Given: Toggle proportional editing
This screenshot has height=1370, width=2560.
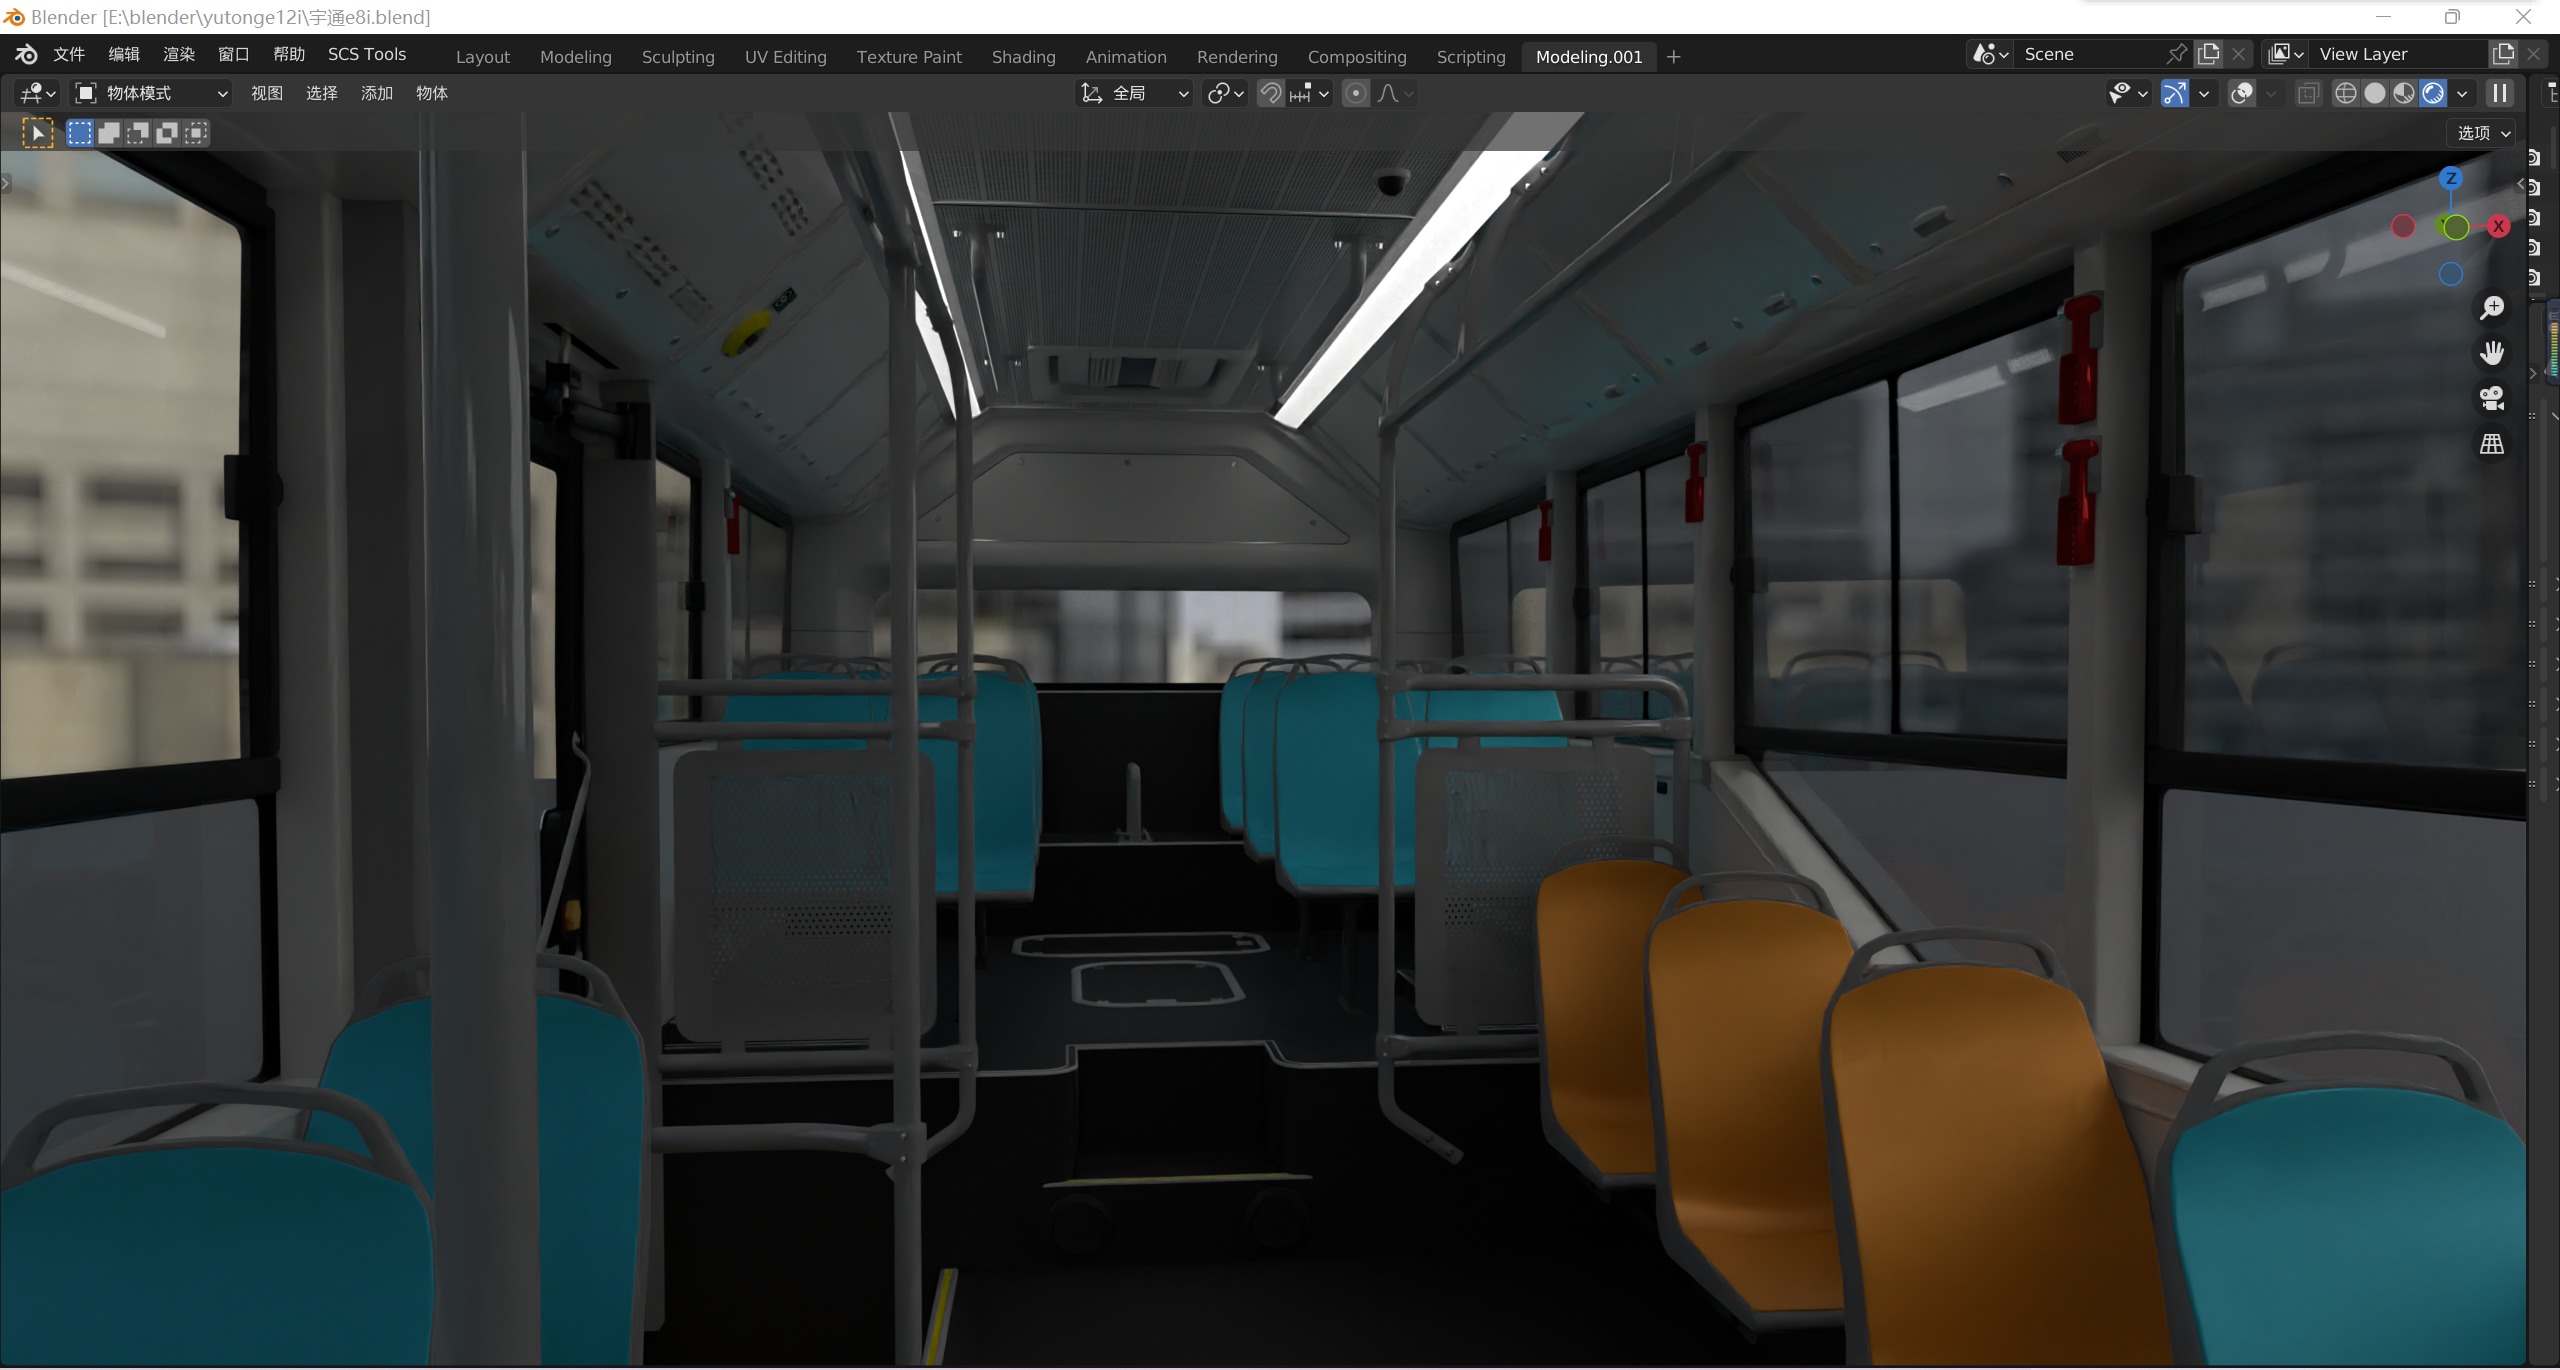Looking at the screenshot, I should click(x=1356, y=93).
